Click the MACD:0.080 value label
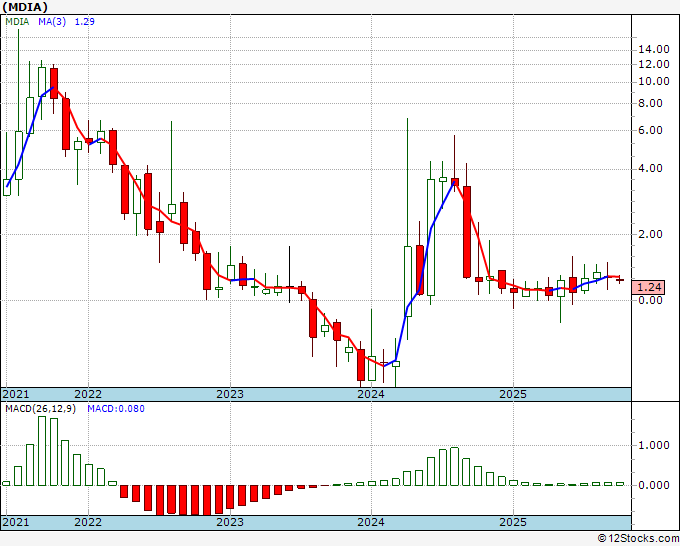This screenshot has height=546, width=680. [x=115, y=408]
